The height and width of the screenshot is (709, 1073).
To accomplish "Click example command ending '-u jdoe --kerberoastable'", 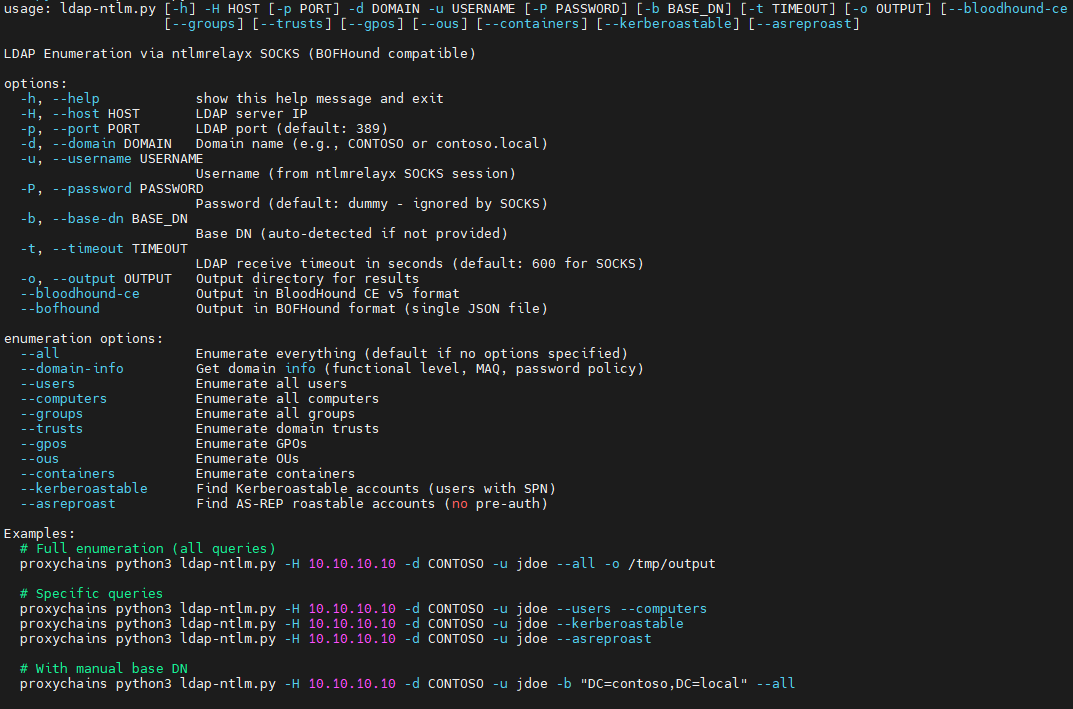I will click(352, 624).
